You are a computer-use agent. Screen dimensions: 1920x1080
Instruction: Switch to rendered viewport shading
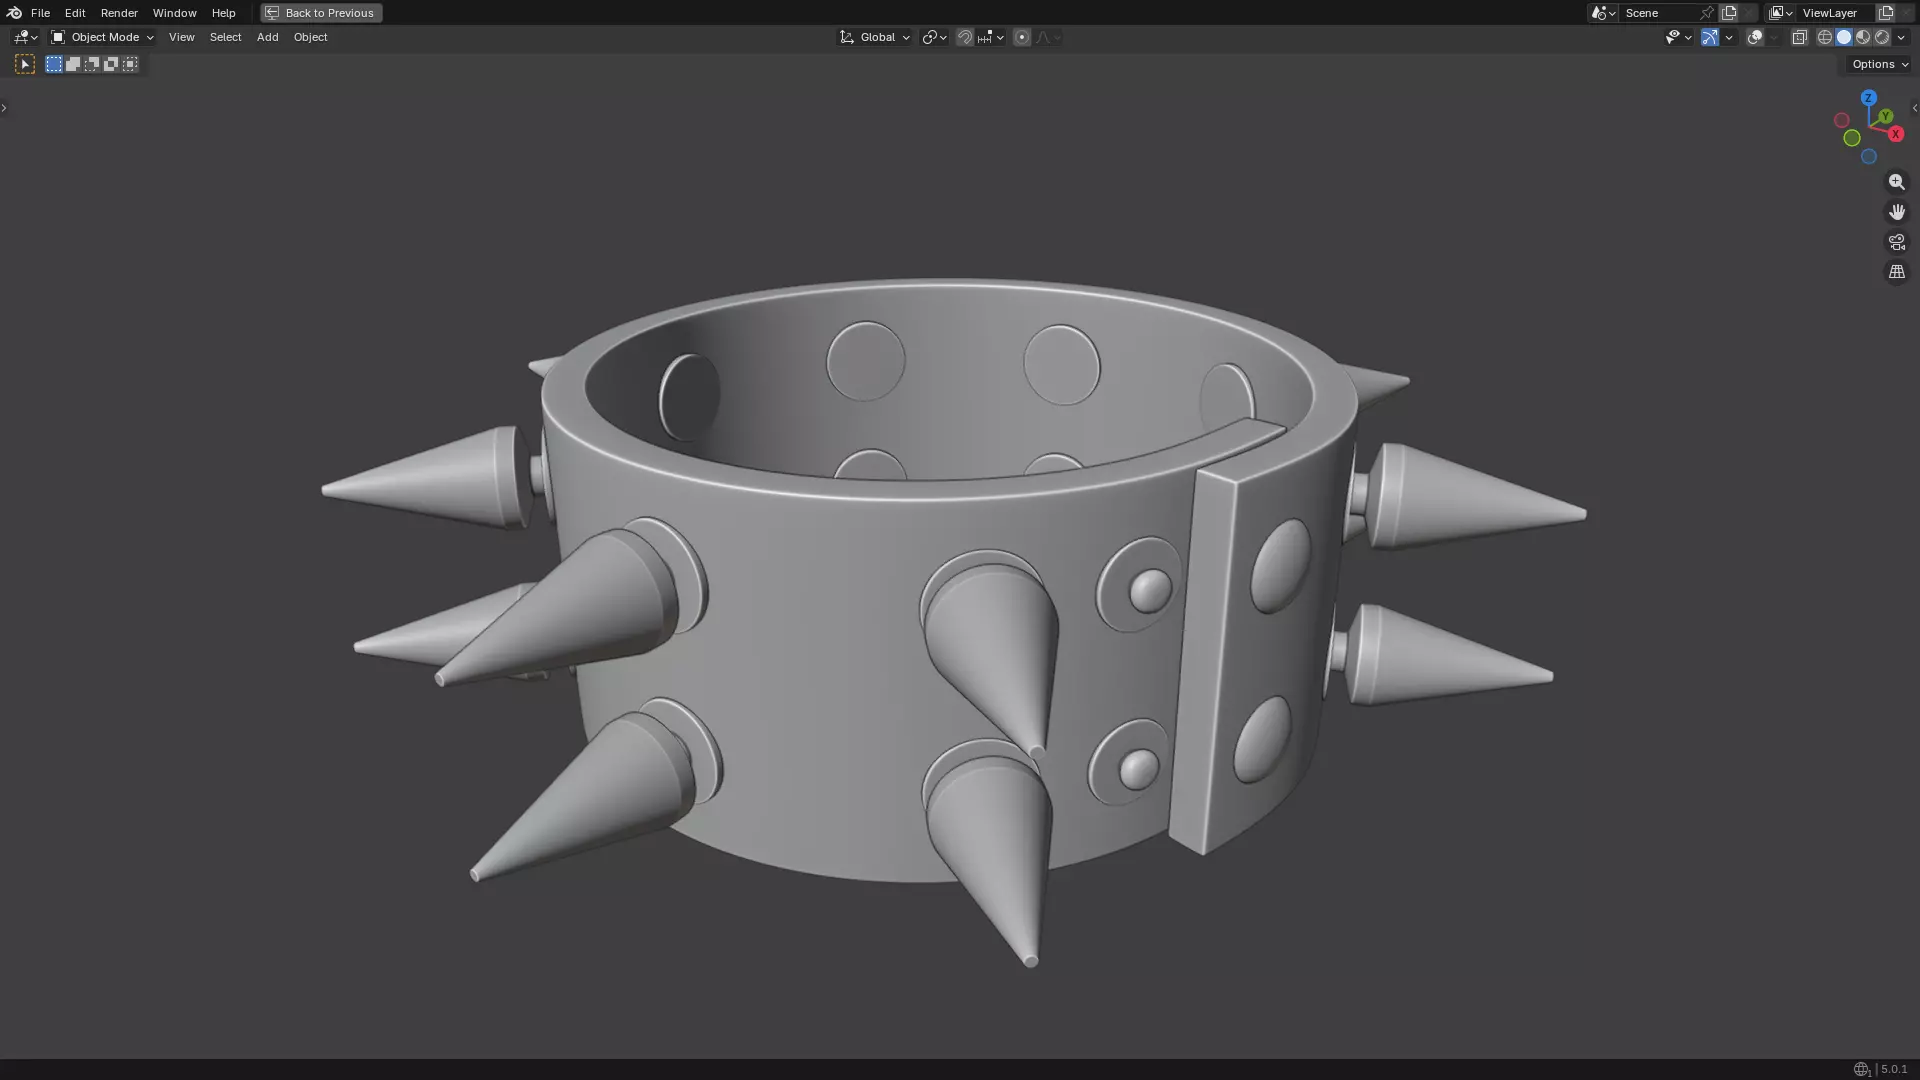tap(1882, 37)
